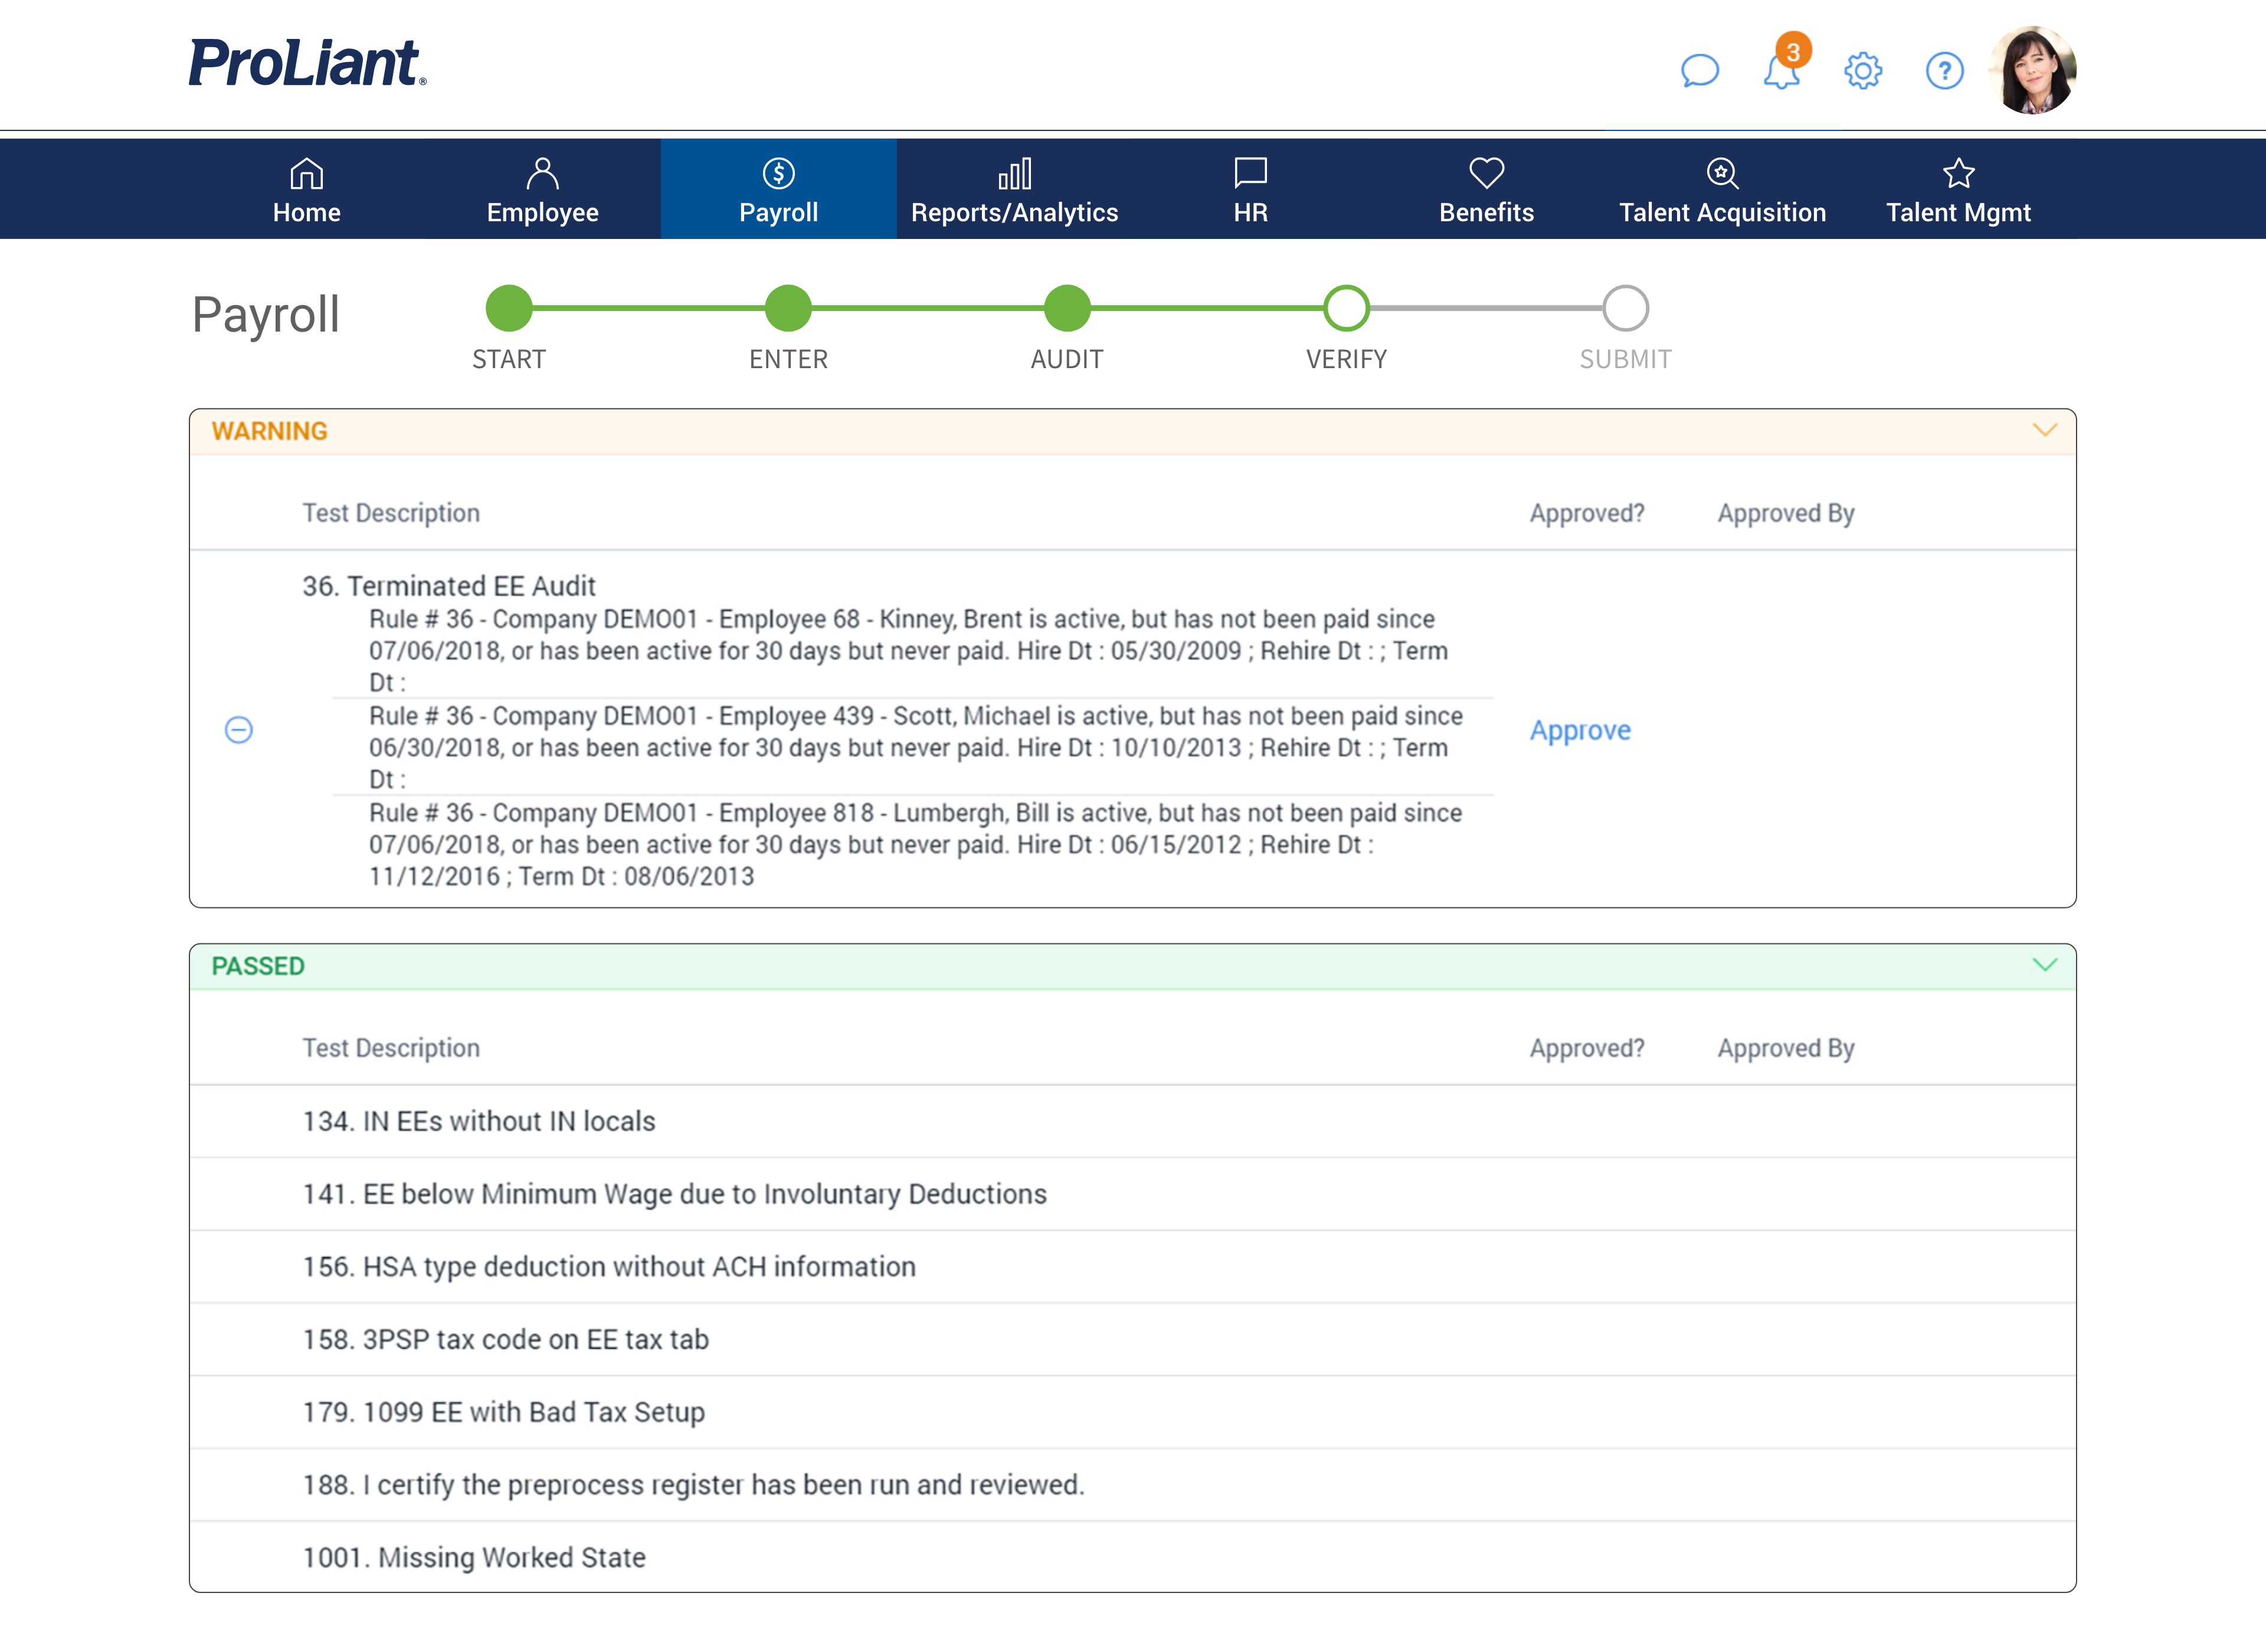
Task: Click the Approve link for rule 36
Action: (1580, 730)
